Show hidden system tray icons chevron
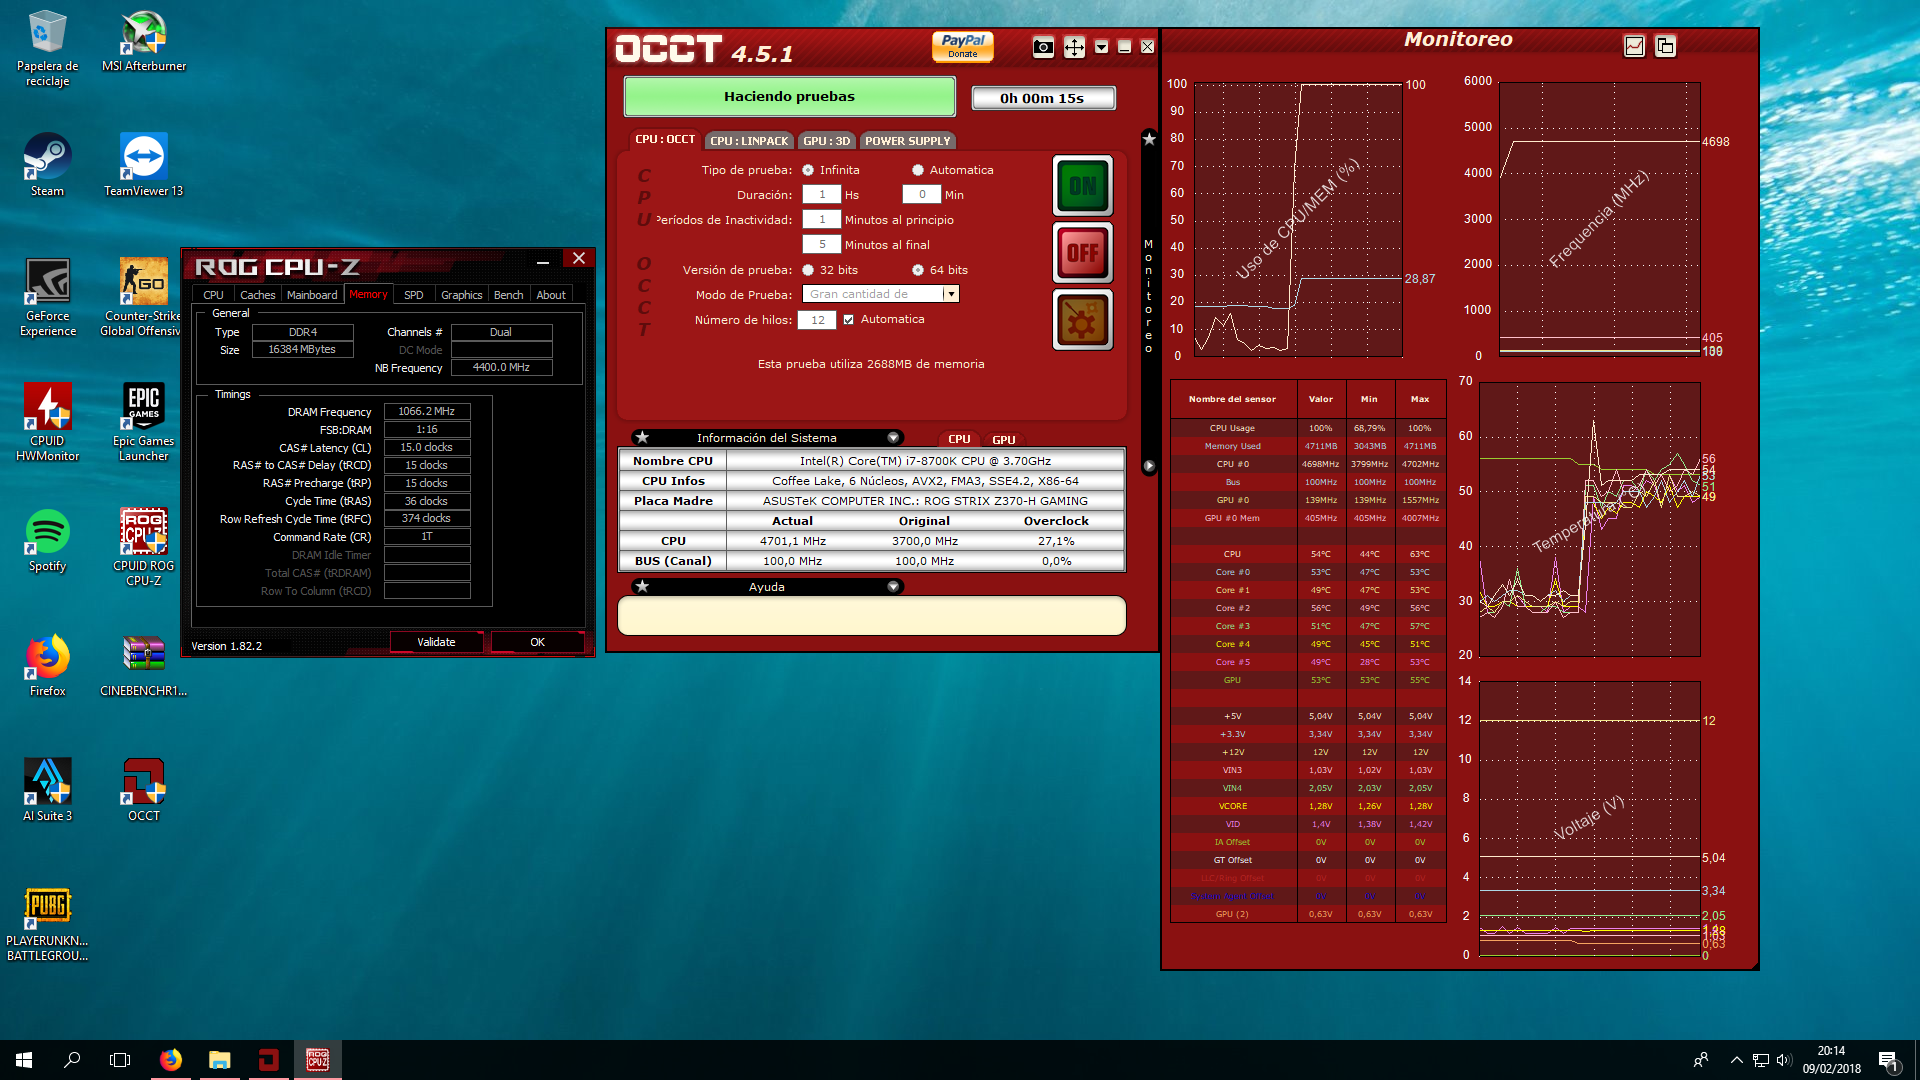The height and width of the screenshot is (1080, 1920). point(1736,1060)
